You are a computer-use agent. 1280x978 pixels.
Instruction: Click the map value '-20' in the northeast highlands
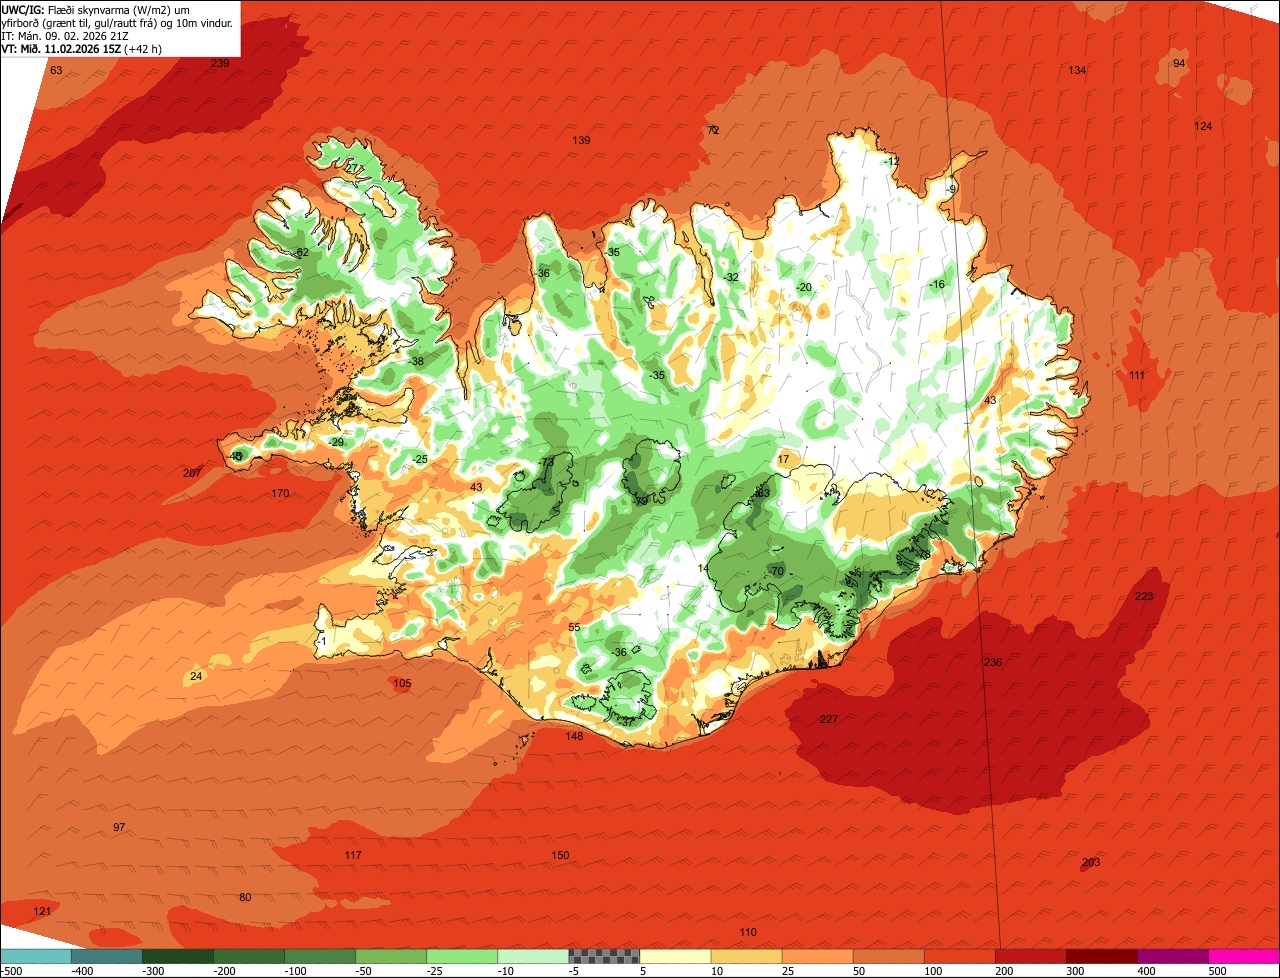[803, 287]
